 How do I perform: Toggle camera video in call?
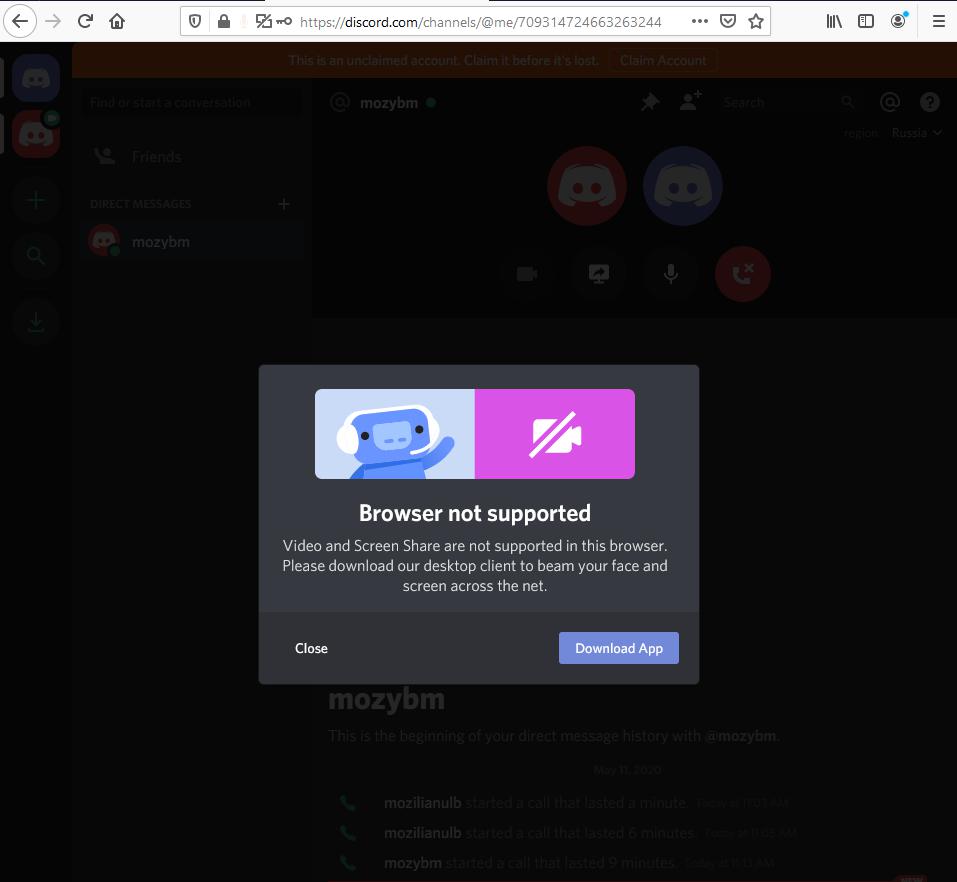coord(527,274)
